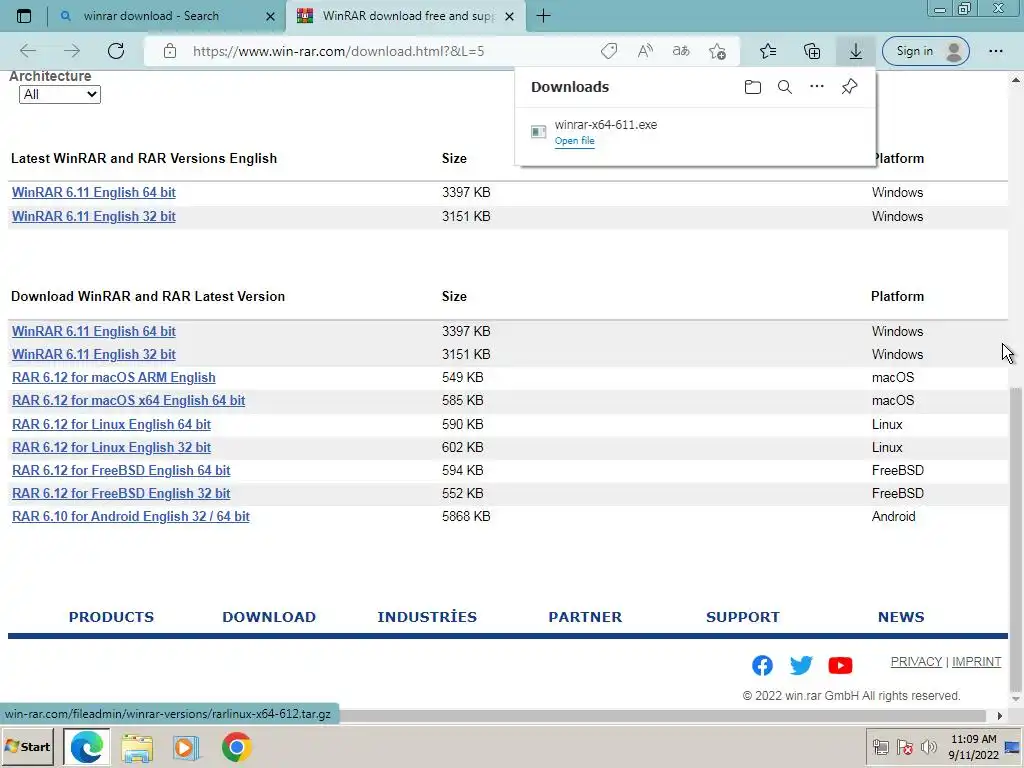Go back with the browser back arrow
The width and height of the screenshot is (1024, 768).
pyautogui.click(x=28, y=51)
